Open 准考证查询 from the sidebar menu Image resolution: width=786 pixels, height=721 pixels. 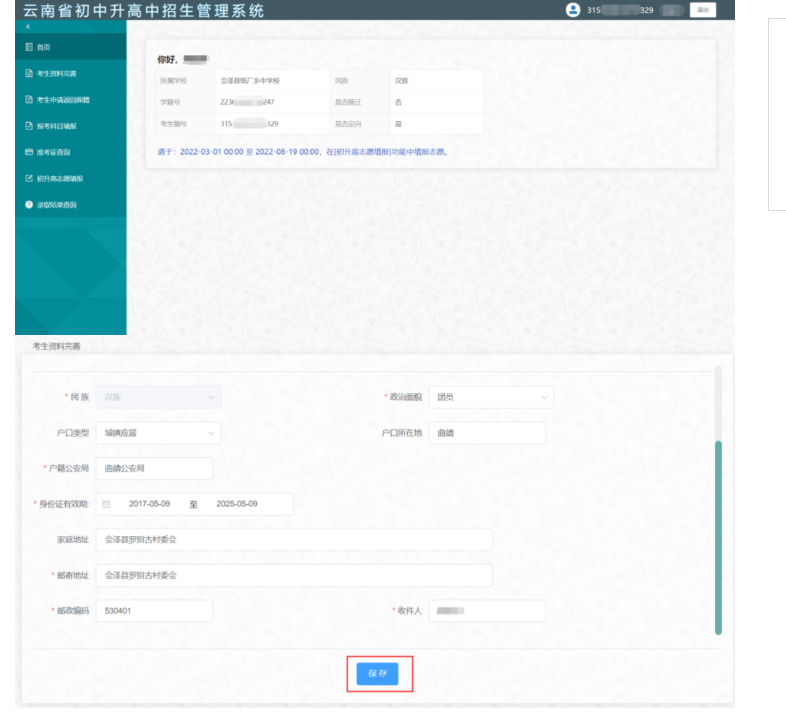tap(71, 152)
